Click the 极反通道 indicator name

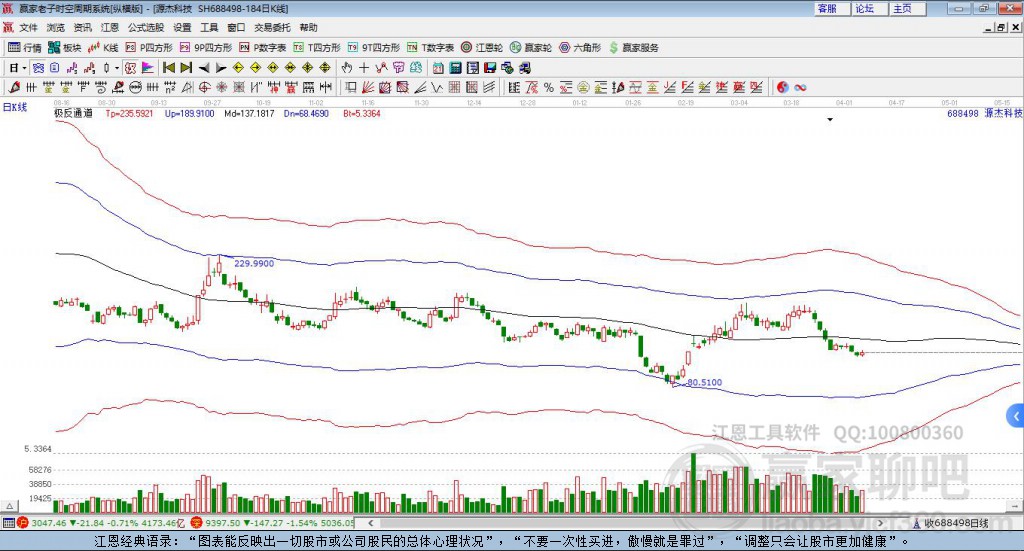point(73,113)
